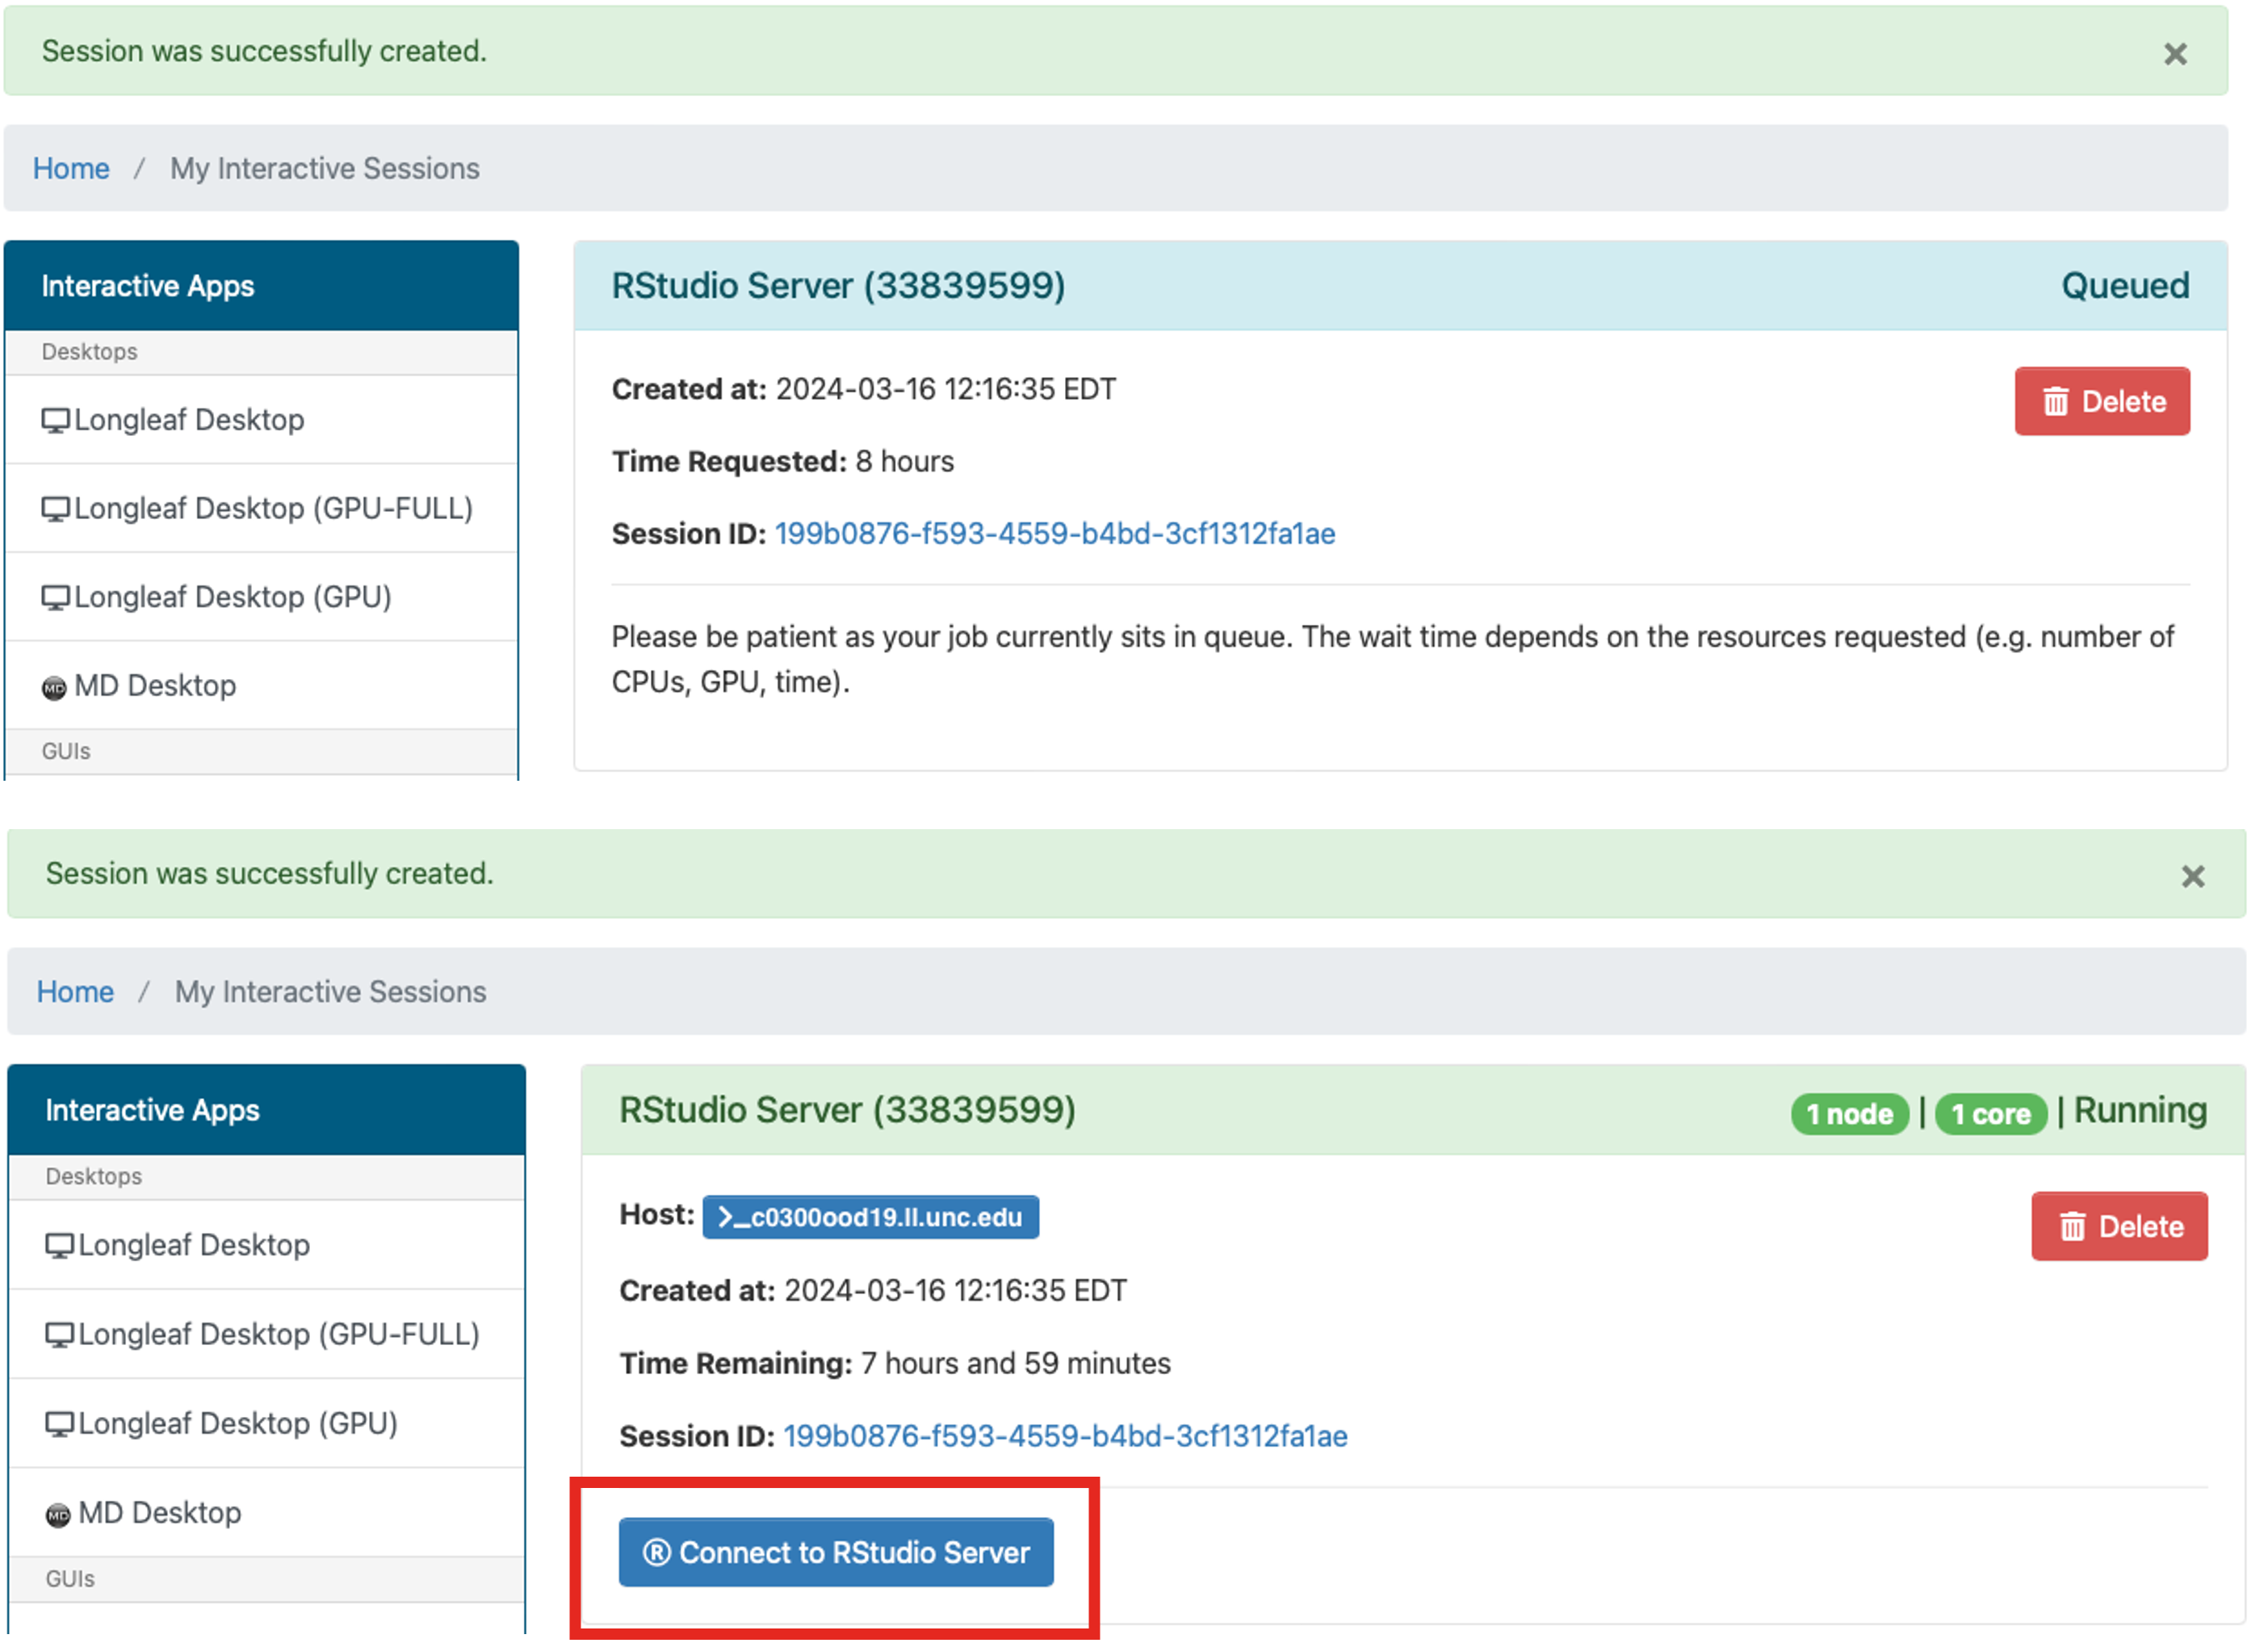Click the Interactive Apps header on the Running page
The image size is (2268, 1643).
point(267,1111)
